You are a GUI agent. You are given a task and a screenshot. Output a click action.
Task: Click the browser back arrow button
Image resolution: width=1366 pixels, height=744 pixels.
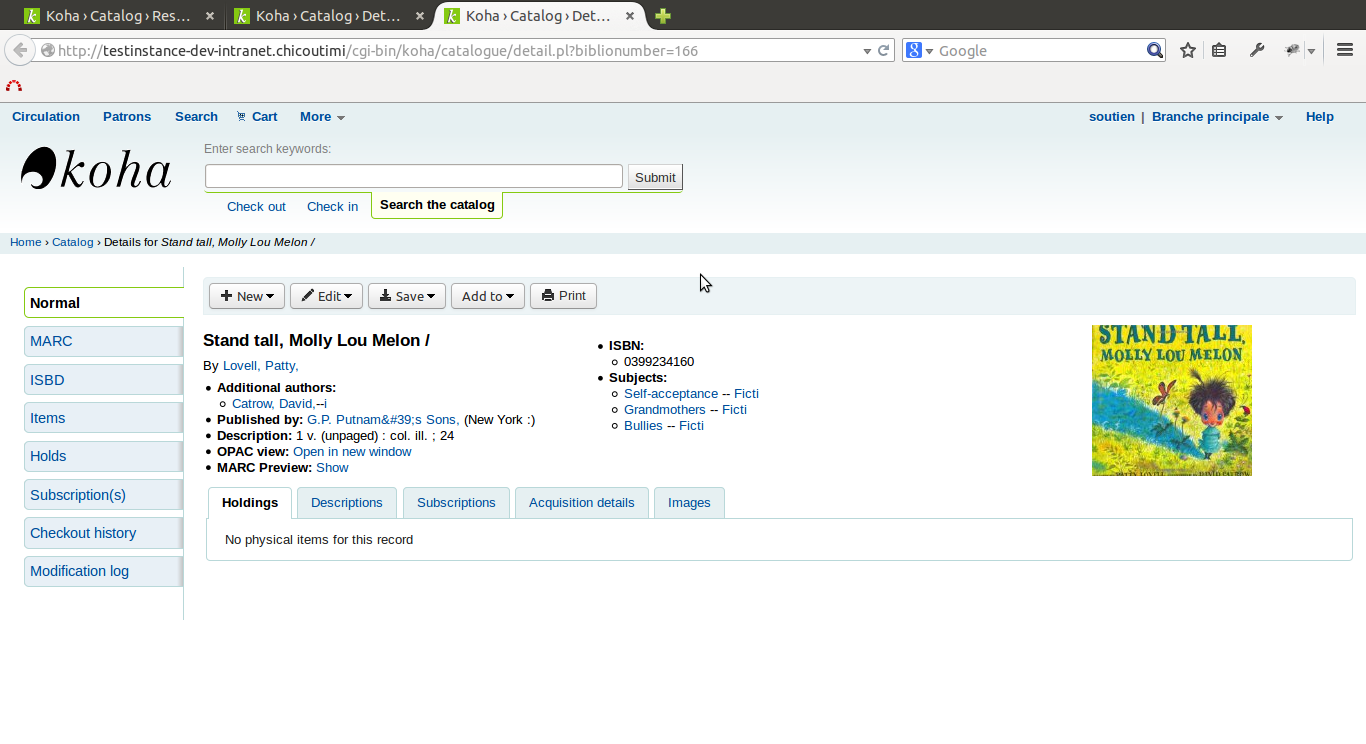click(20, 51)
